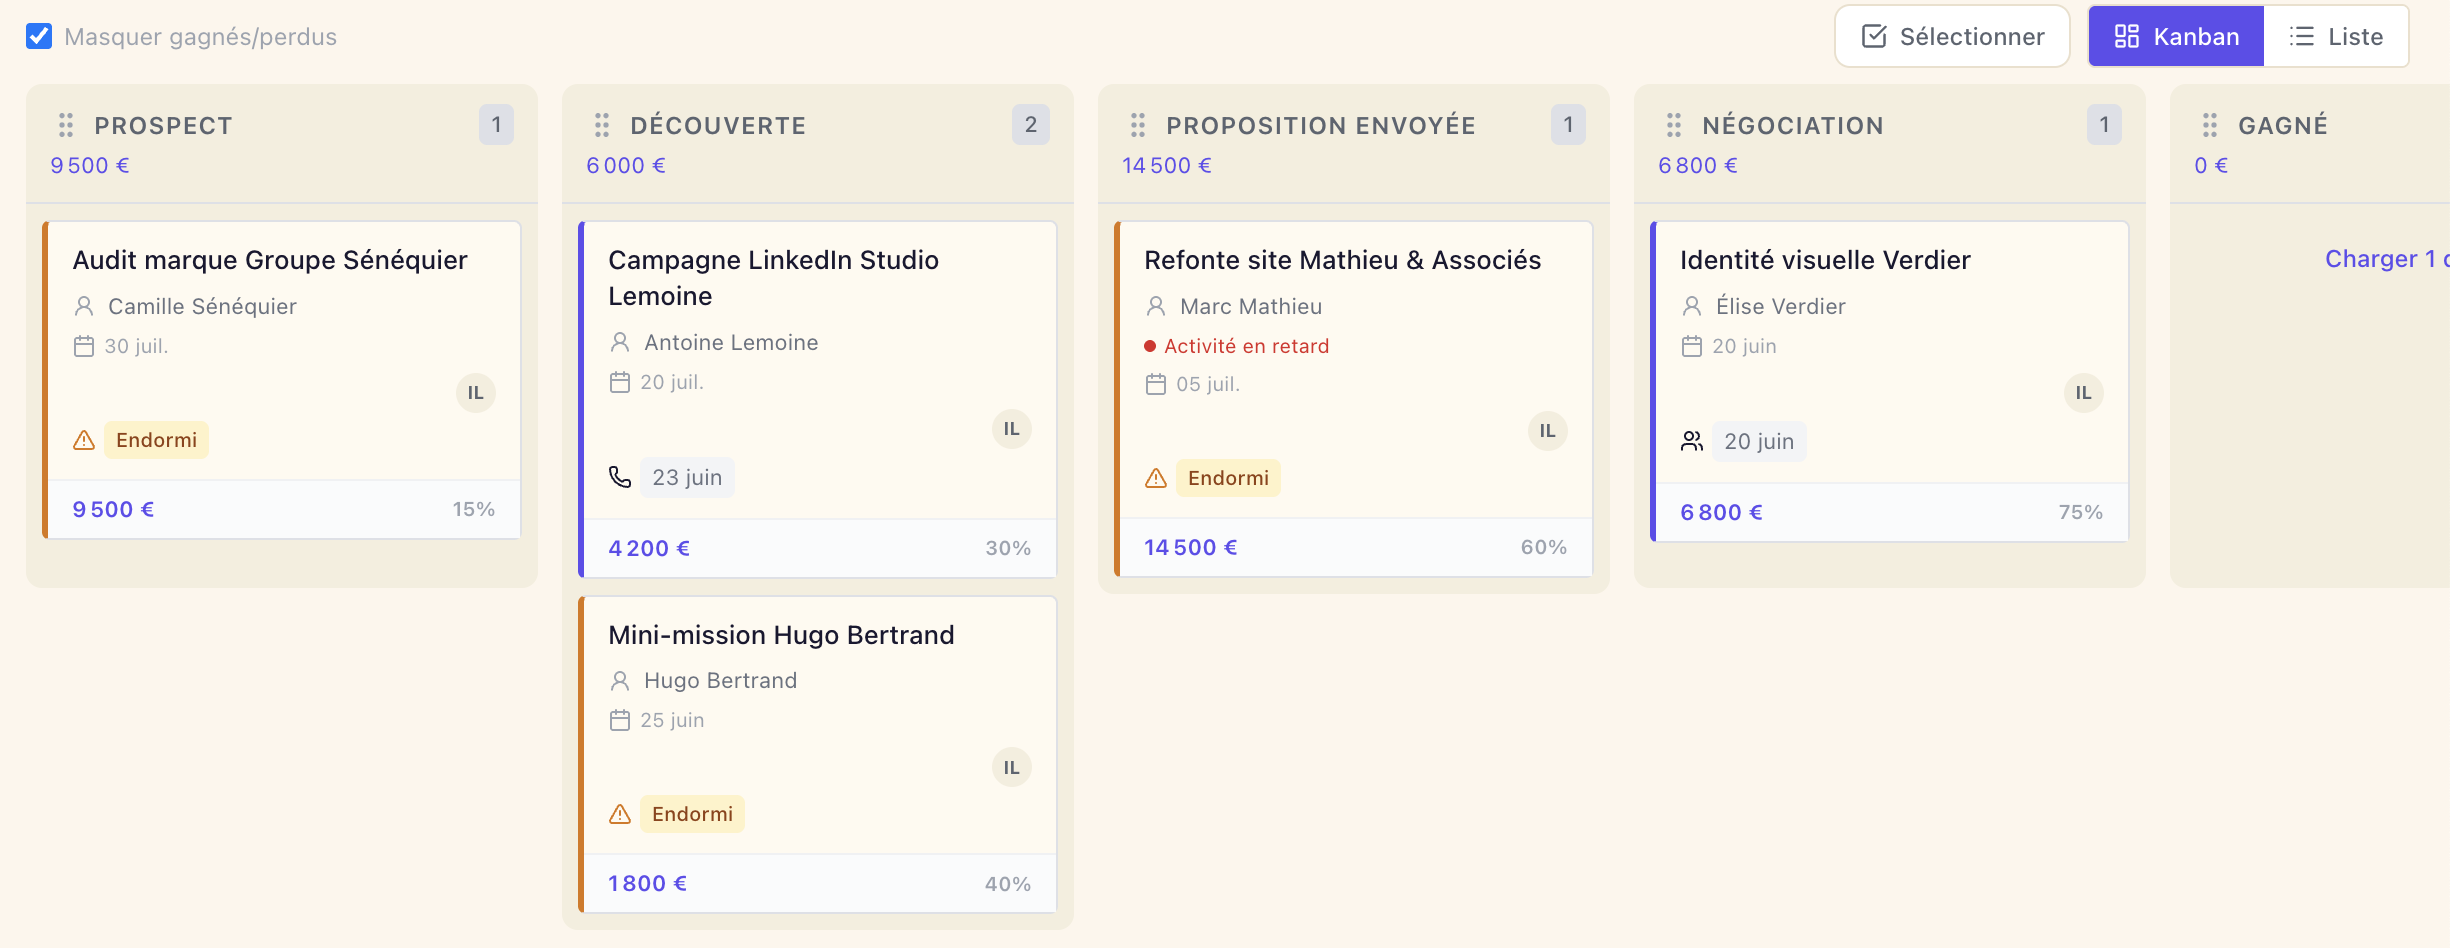Click the warning icon on Mini-mission Hugo Bertrand card
The image size is (2450, 948).
620,814
